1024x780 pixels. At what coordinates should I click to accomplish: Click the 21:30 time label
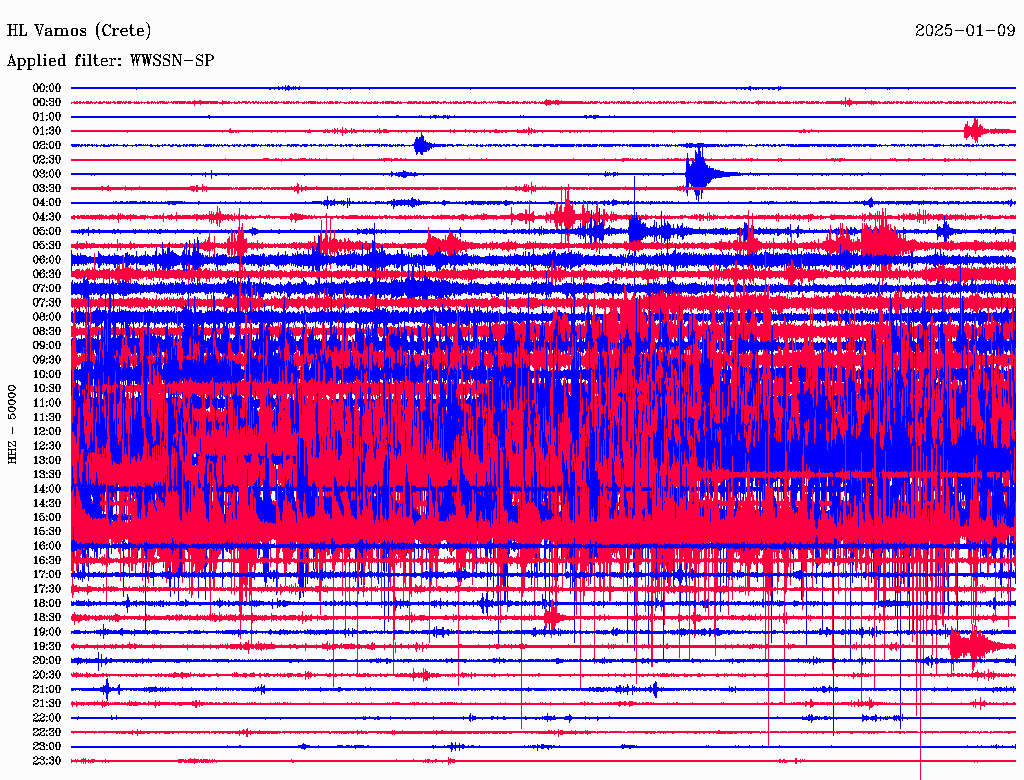(47, 704)
